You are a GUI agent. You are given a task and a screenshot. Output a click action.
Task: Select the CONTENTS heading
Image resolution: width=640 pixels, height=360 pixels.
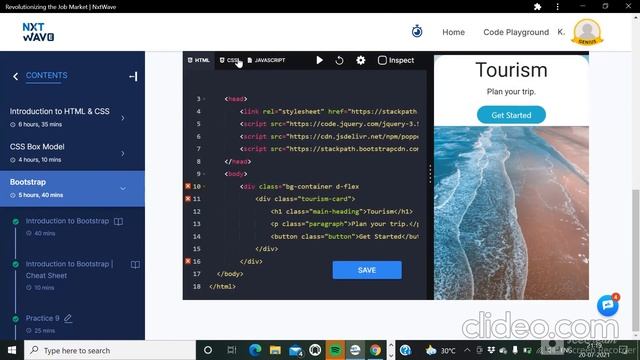pyautogui.click(x=47, y=76)
